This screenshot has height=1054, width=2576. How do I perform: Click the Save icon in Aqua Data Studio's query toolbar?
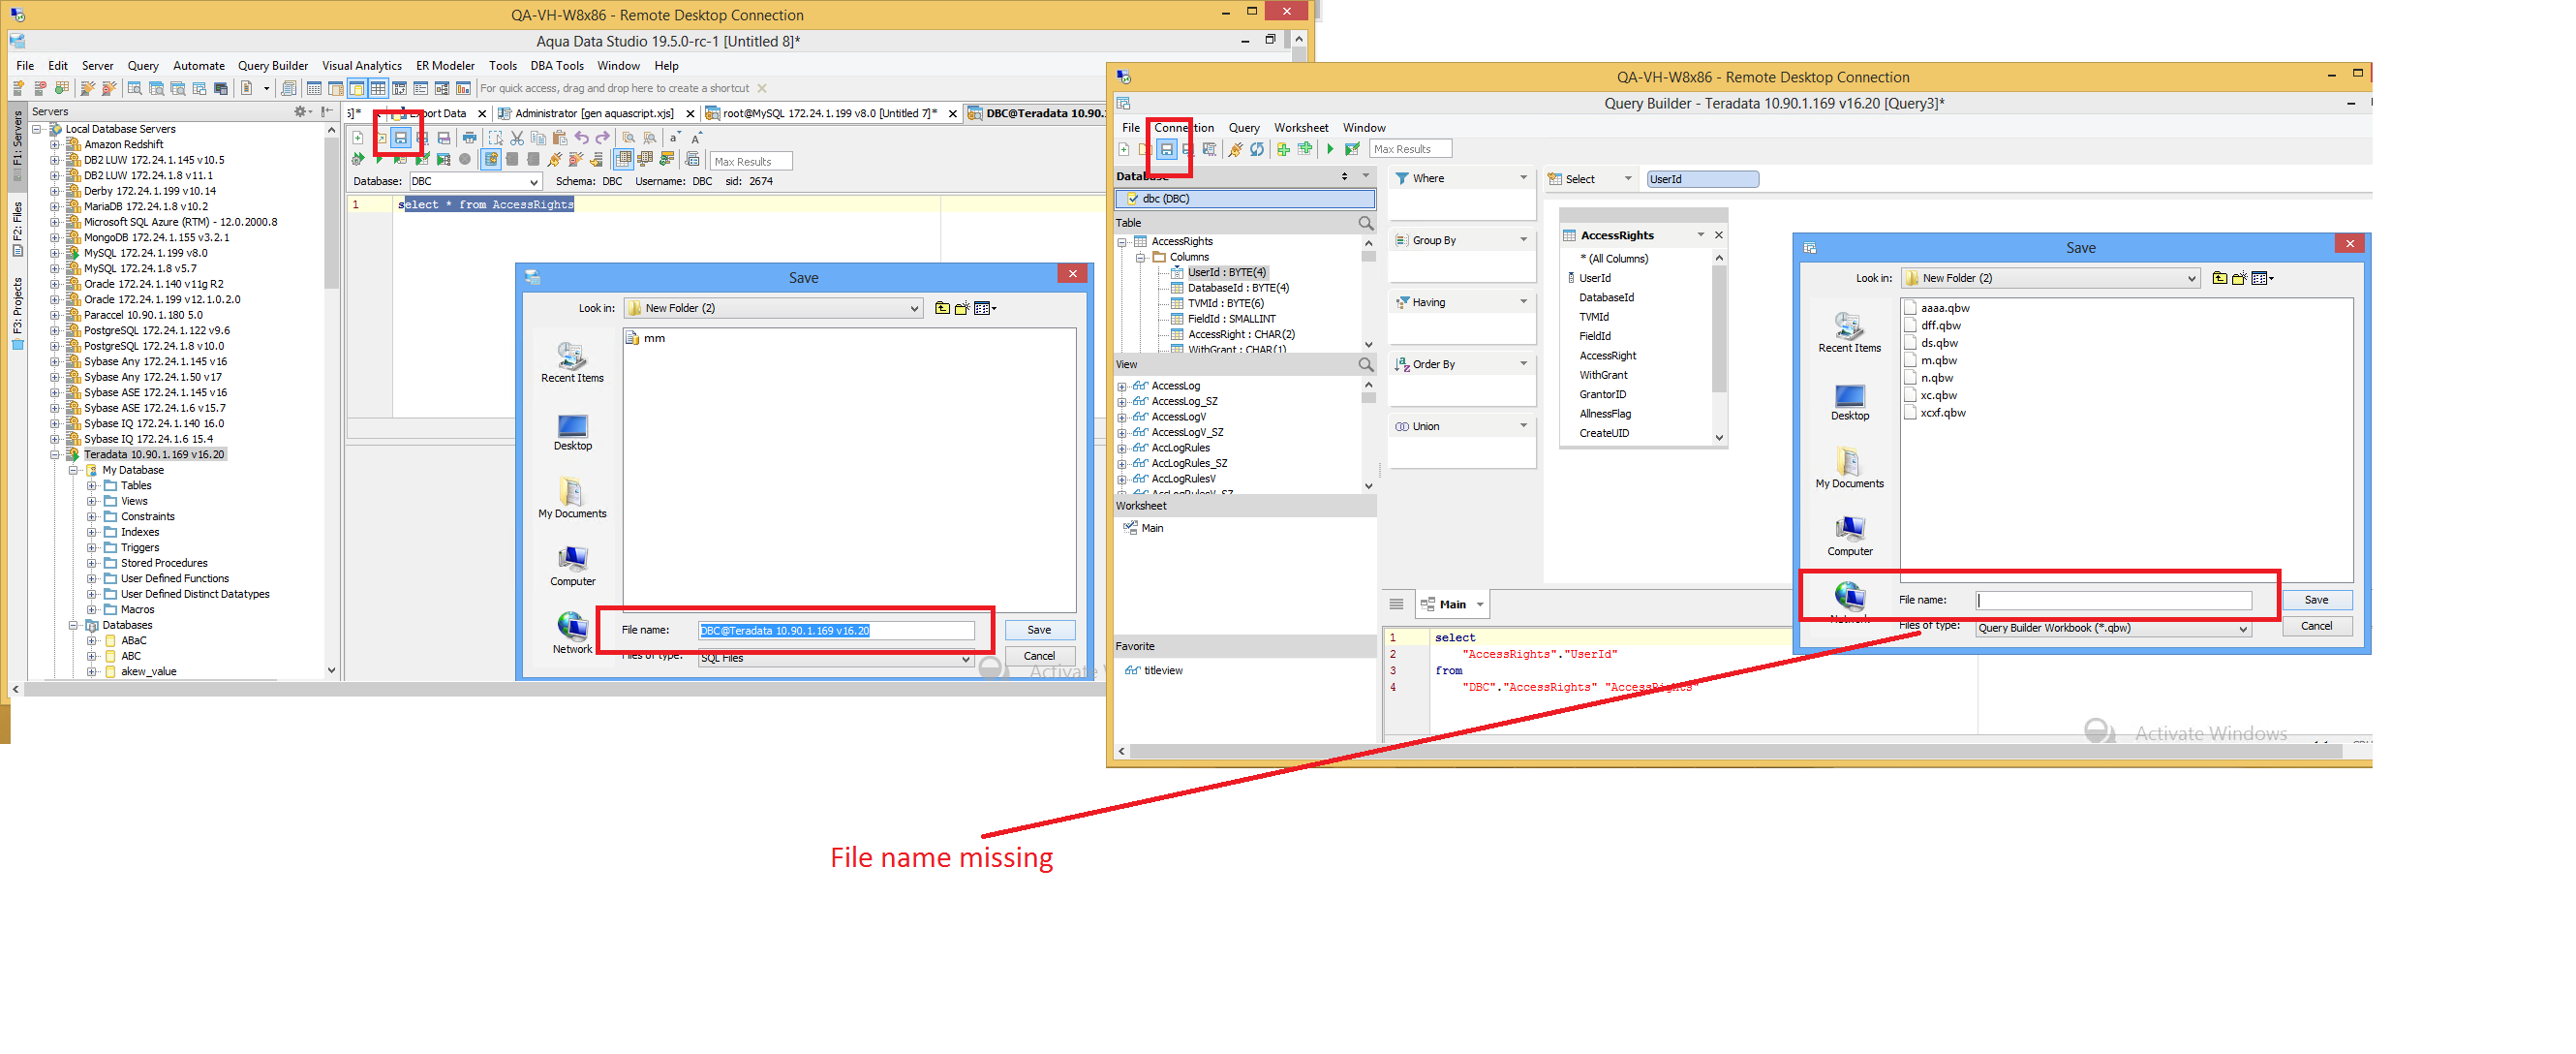point(401,138)
